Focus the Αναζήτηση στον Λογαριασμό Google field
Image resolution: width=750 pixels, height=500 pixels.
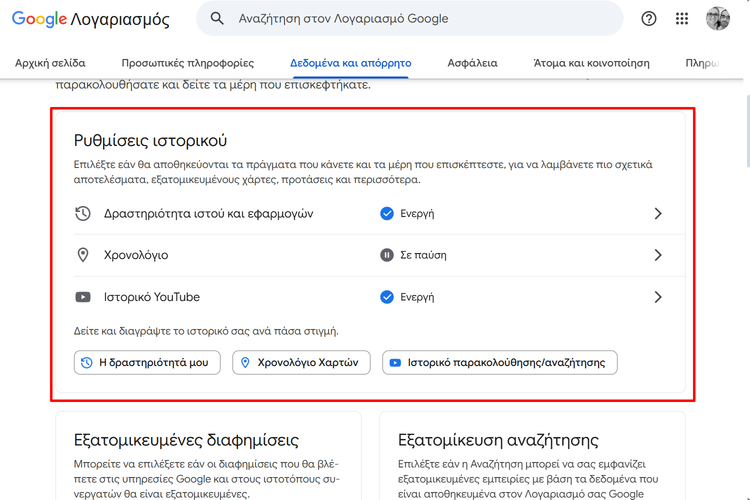pyautogui.click(x=410, y=19)
